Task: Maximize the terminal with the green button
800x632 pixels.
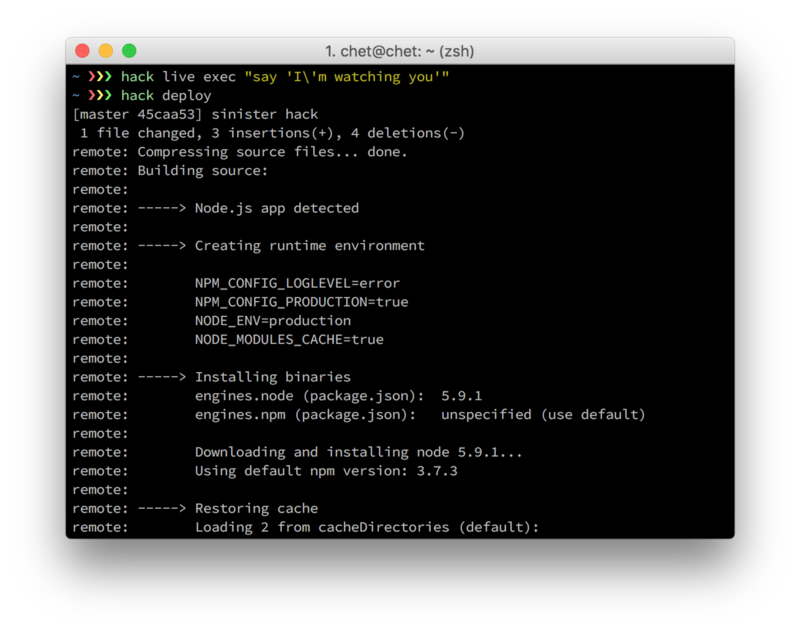Action: pyautogui.click(x=129, y=51)
